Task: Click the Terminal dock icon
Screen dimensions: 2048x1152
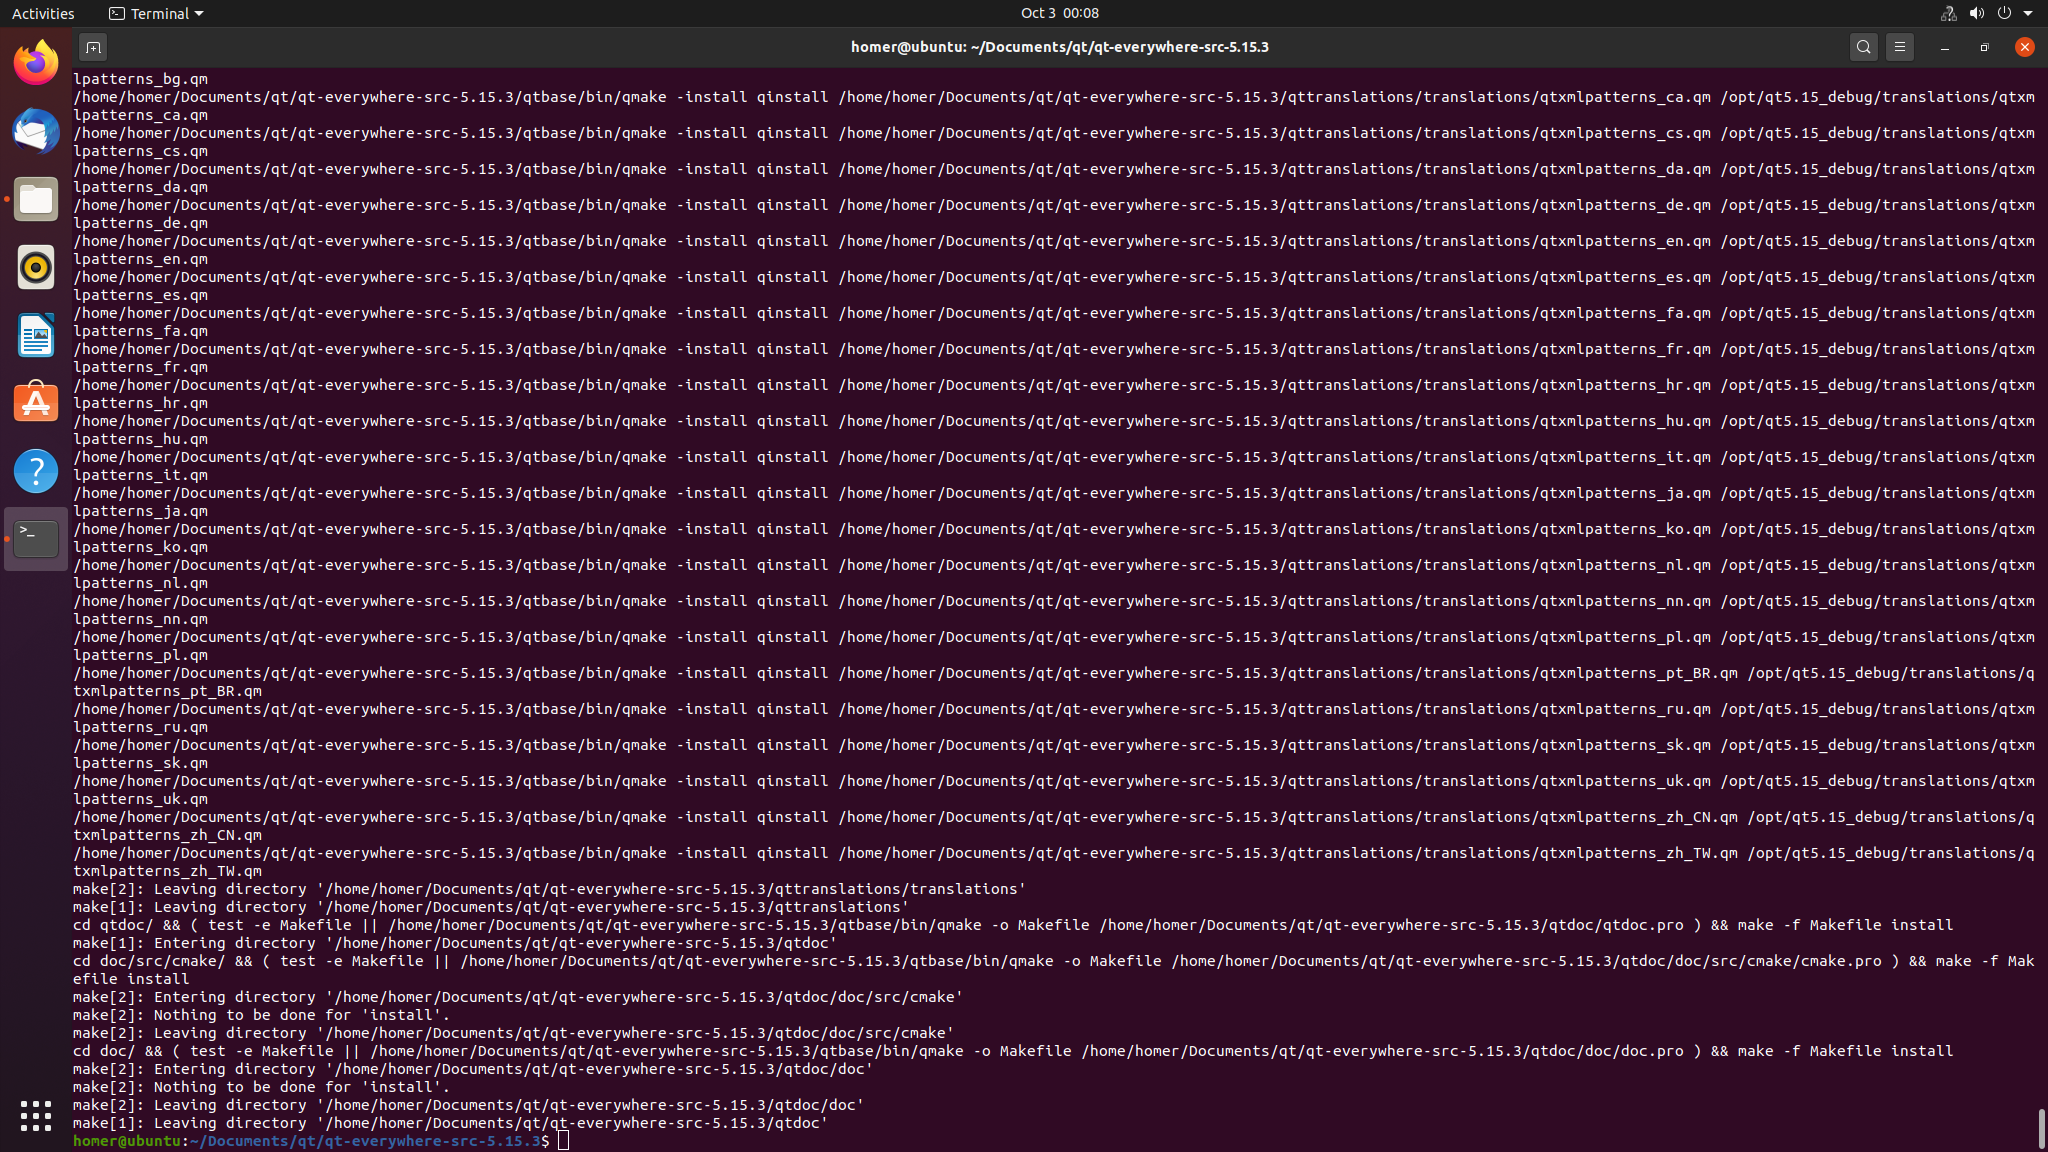Action: 36,539
